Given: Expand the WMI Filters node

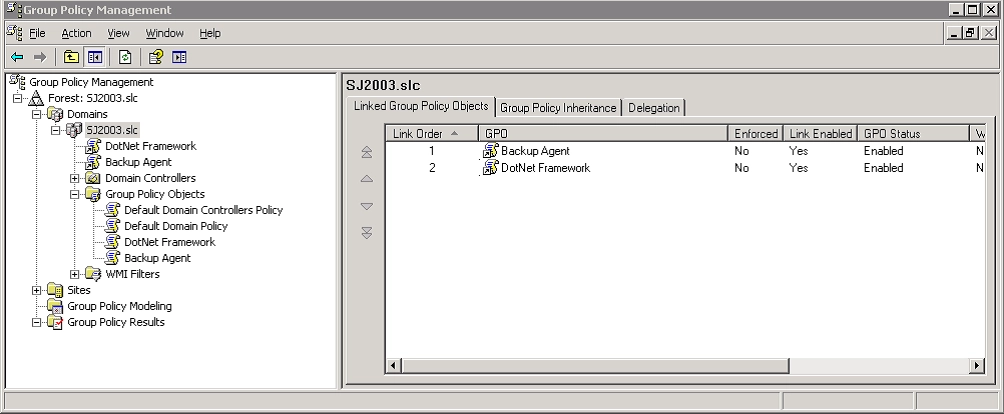Looking at the screenshot, I should click(x=75, y=275).
